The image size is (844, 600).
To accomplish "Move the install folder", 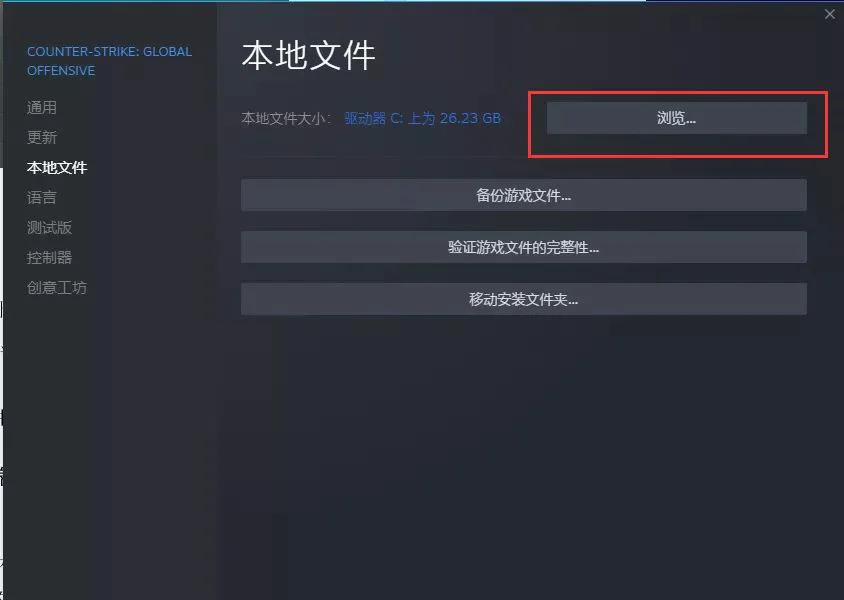I will point(524,299).
